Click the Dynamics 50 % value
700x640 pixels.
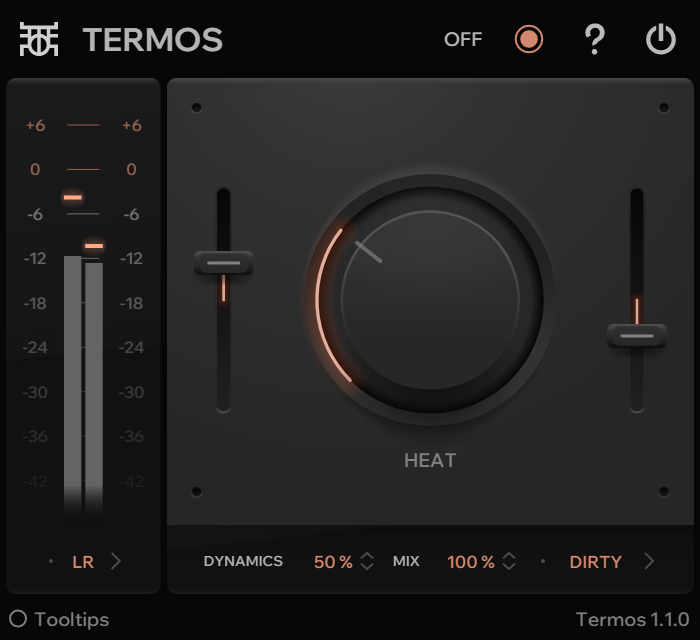333,562
